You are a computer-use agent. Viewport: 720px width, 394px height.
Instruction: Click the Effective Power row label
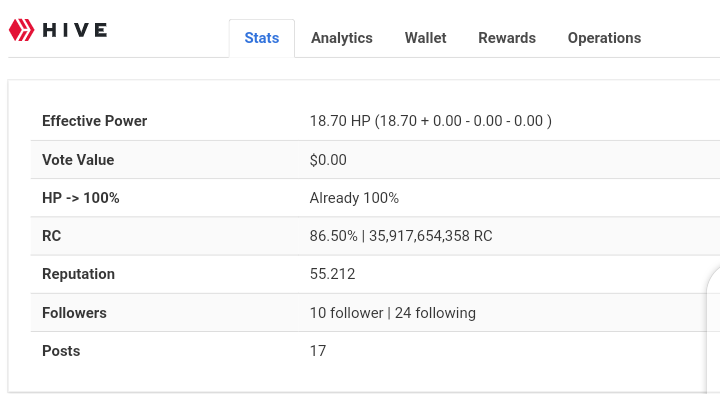[95, 121]
